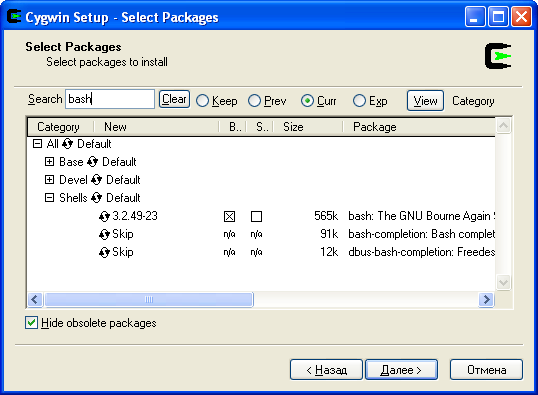The image size is (538, 395).
Task: Select the Exp radio button
Action: [359, 101]
